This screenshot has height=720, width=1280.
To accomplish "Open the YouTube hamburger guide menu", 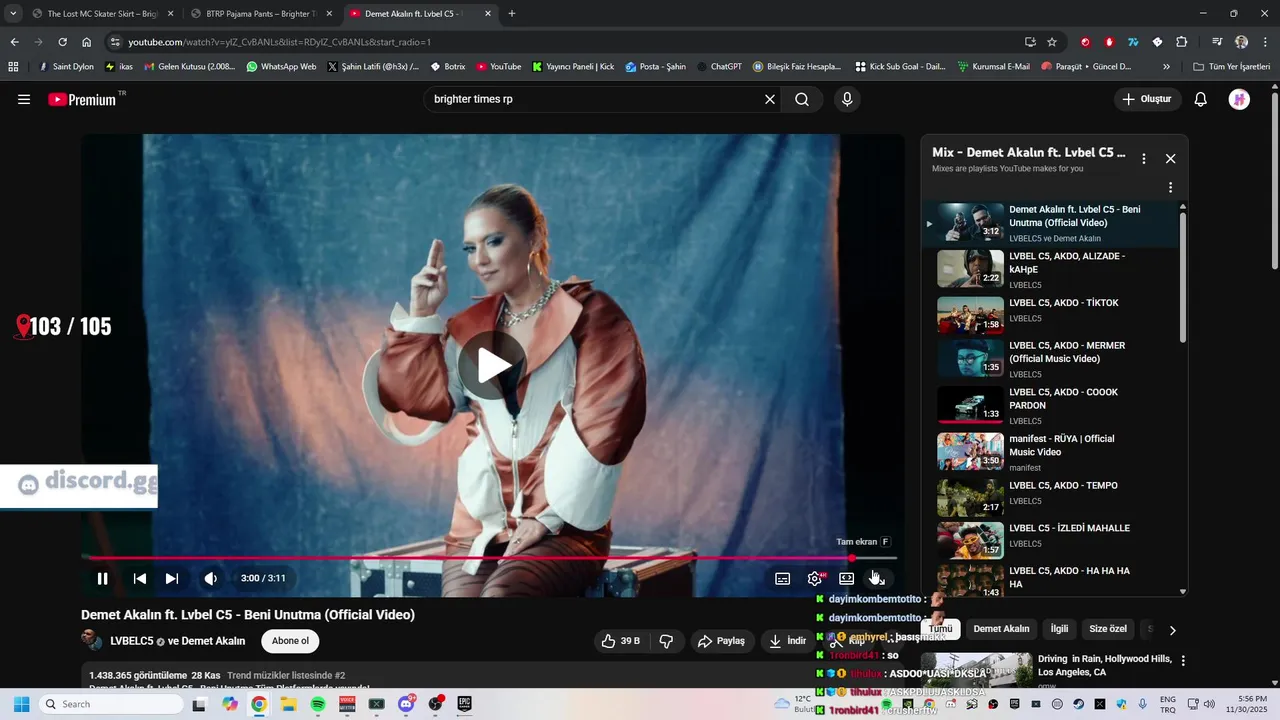I will coord(24,99).
